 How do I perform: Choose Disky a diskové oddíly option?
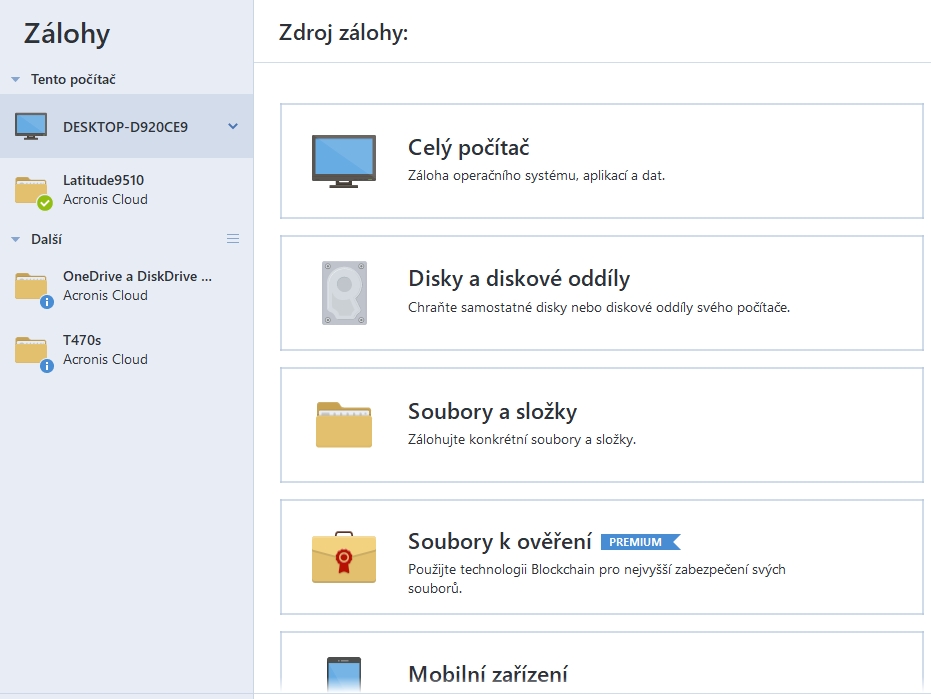point(601,293)
